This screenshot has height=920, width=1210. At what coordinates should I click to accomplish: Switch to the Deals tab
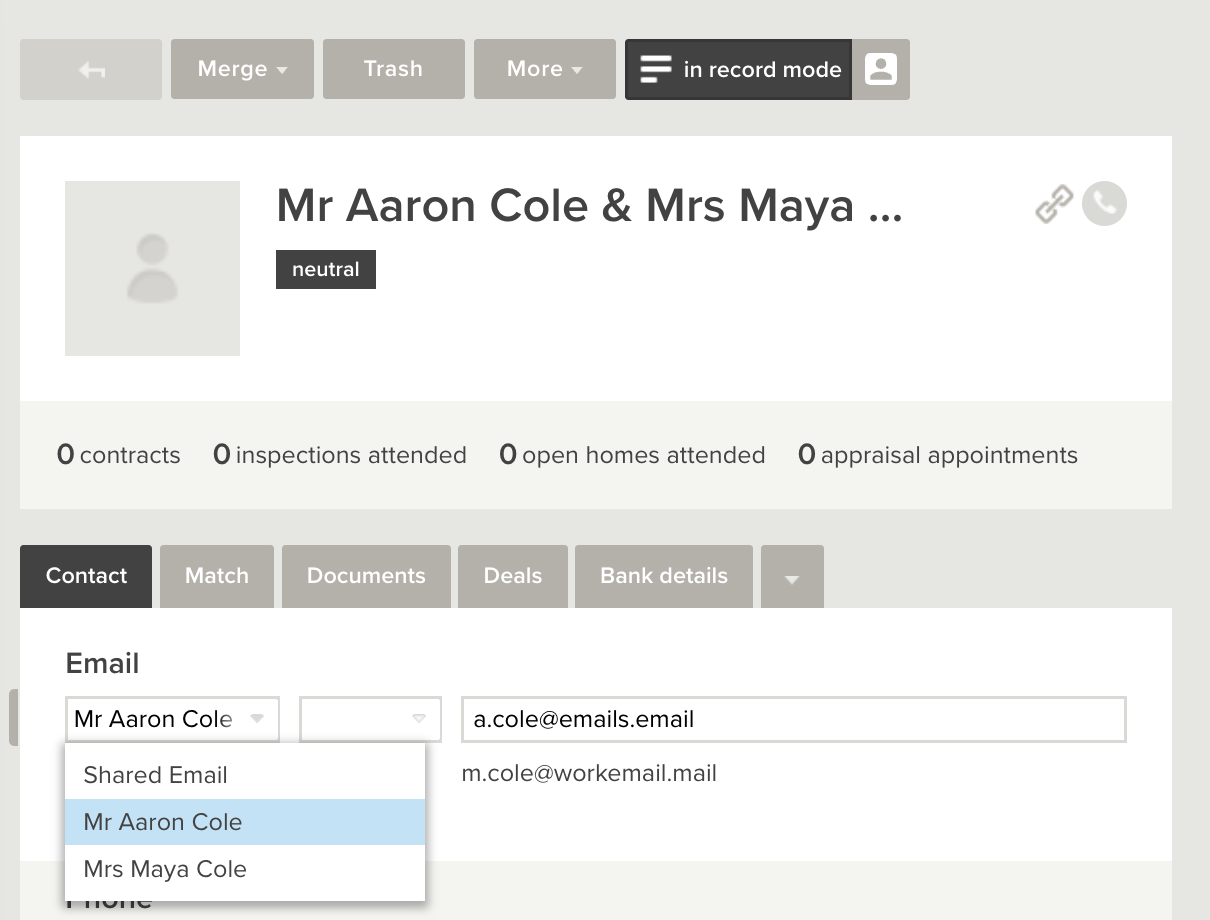pyautogui.click(x=513, y=576)
